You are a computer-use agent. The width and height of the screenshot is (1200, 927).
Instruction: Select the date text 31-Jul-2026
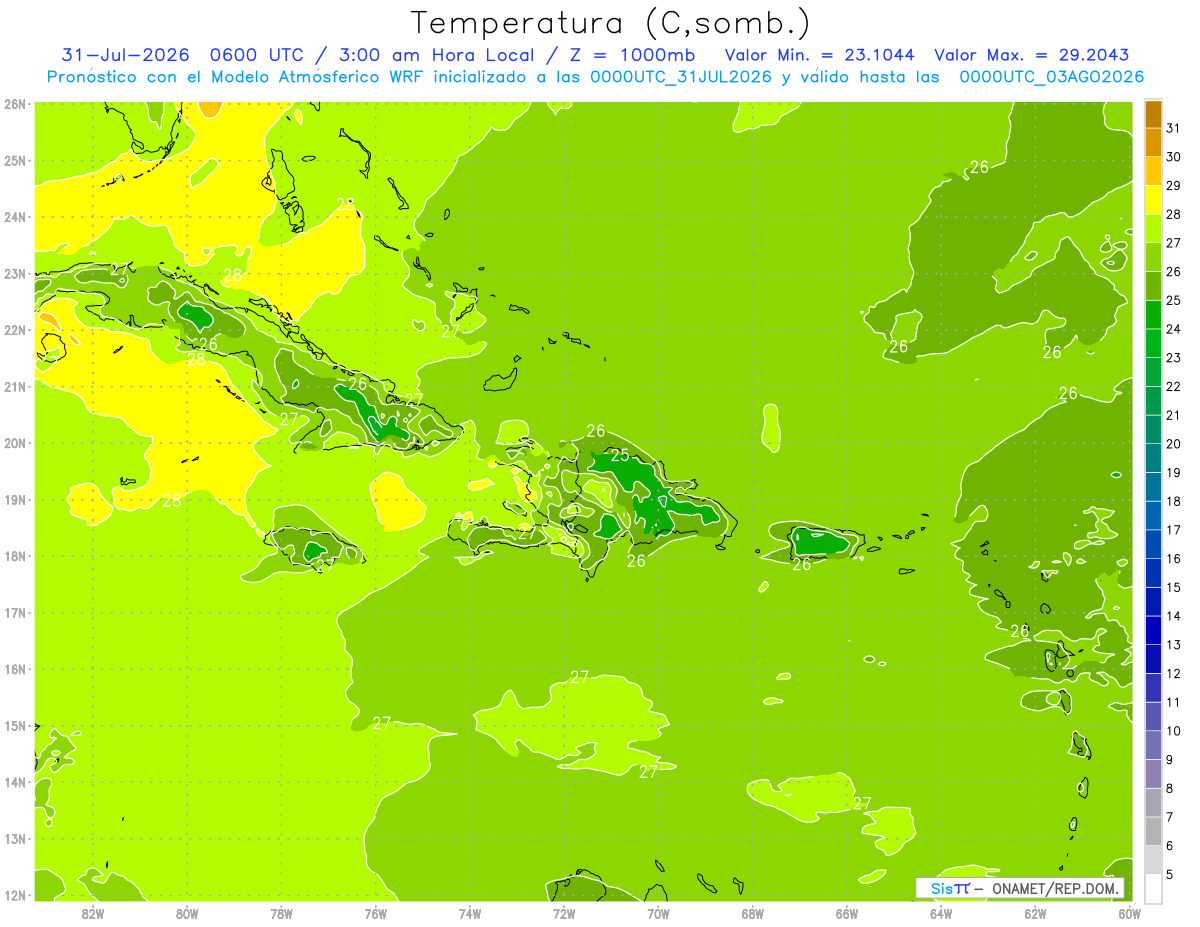click(125, 55)
